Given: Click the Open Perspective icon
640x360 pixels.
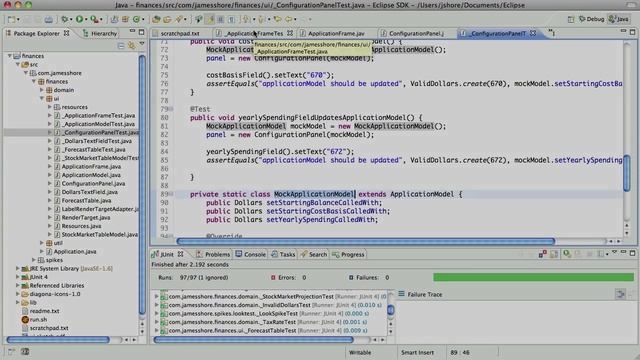Looking at the screenshot, I should point(571,19).
